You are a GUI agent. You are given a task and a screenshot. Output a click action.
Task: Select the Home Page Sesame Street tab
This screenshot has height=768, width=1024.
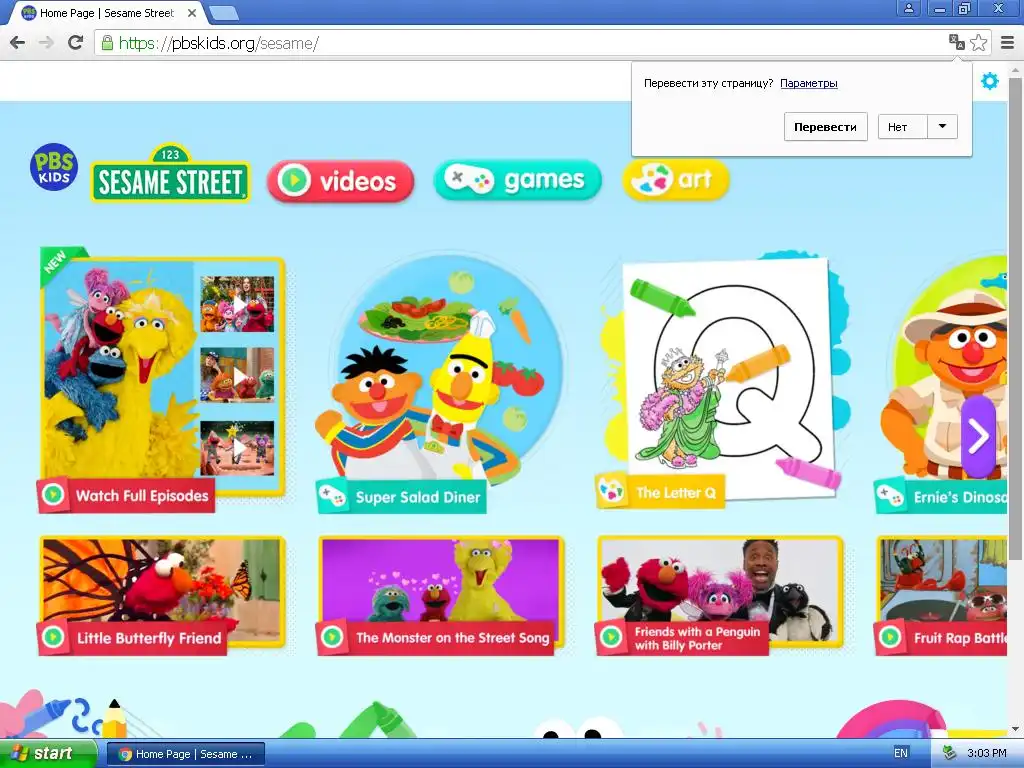pos(108,12)
